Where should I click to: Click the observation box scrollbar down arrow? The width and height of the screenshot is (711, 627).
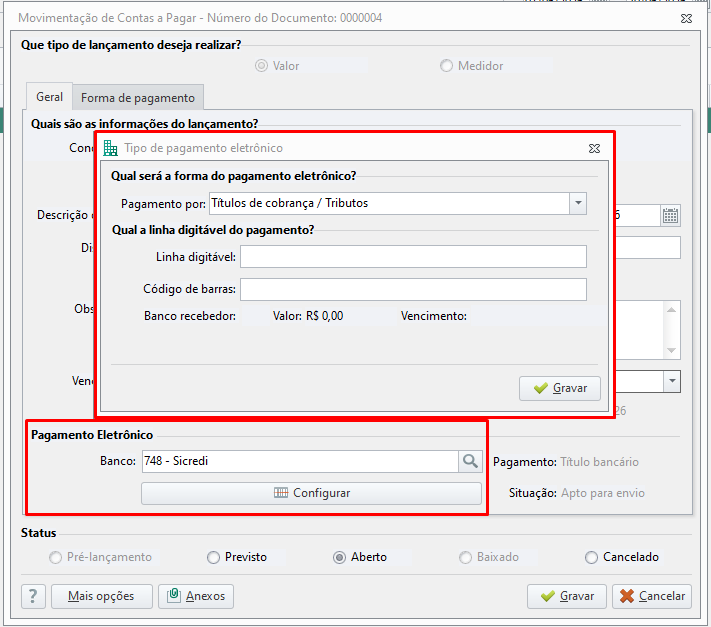672,350
